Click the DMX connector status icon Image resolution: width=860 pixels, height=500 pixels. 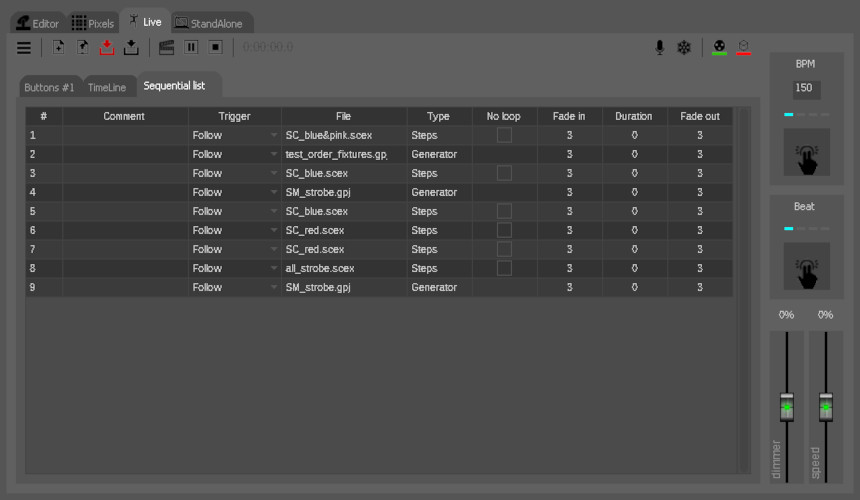[720, 47]
